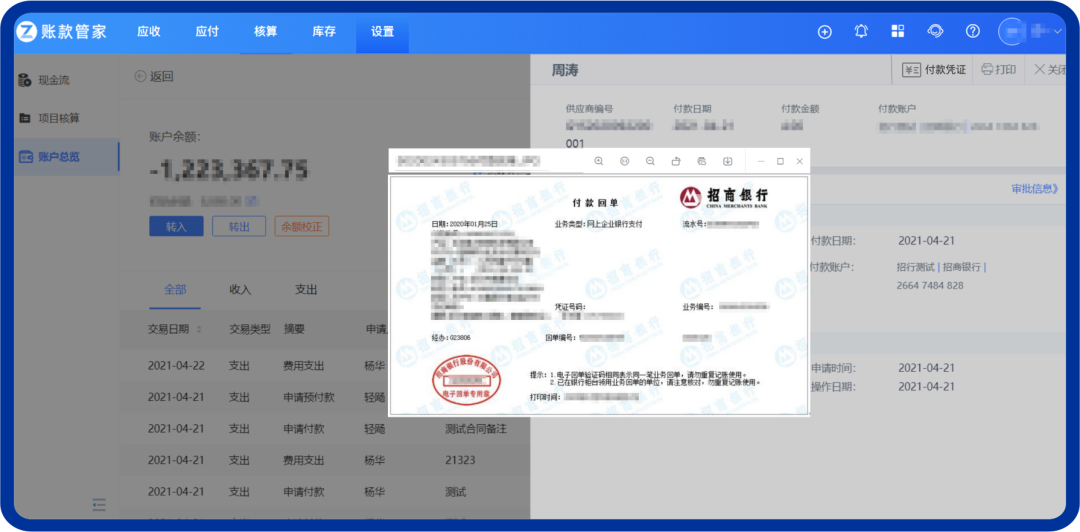This screenshot has width=1080, height=532.
Task: Click the 余额校正 button
Action: [x=301, y=226]
